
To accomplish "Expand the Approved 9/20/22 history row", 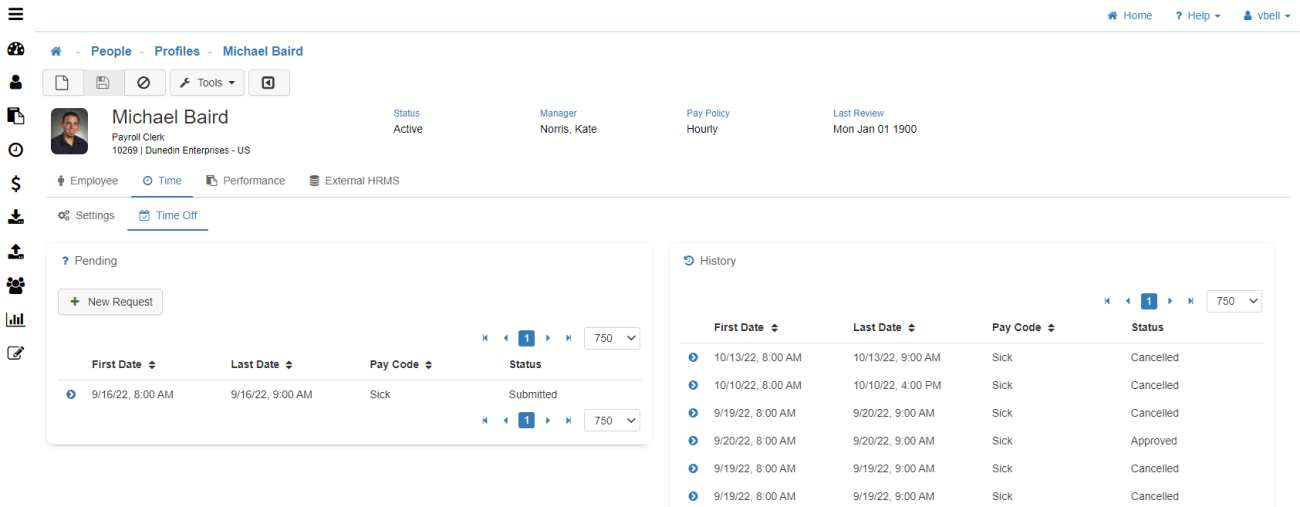I will coord(693,441).
